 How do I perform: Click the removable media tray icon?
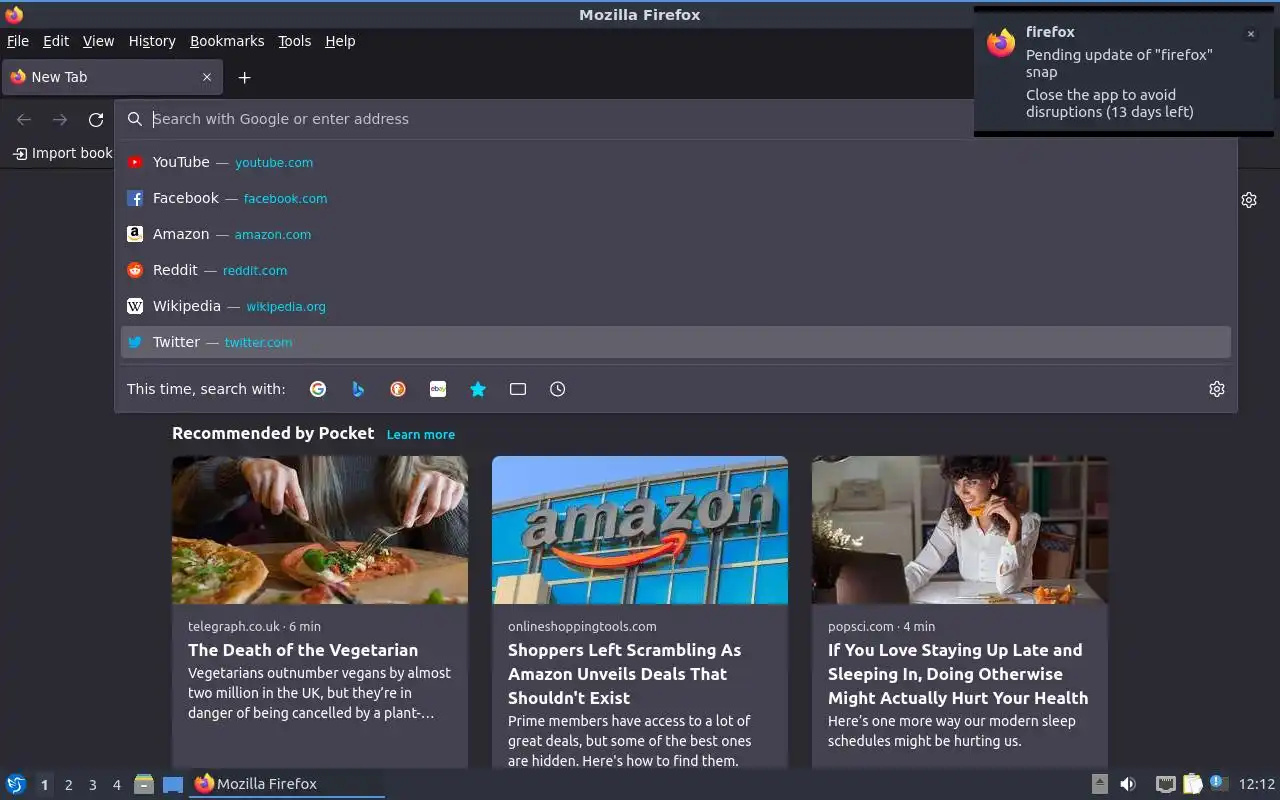1099,784
